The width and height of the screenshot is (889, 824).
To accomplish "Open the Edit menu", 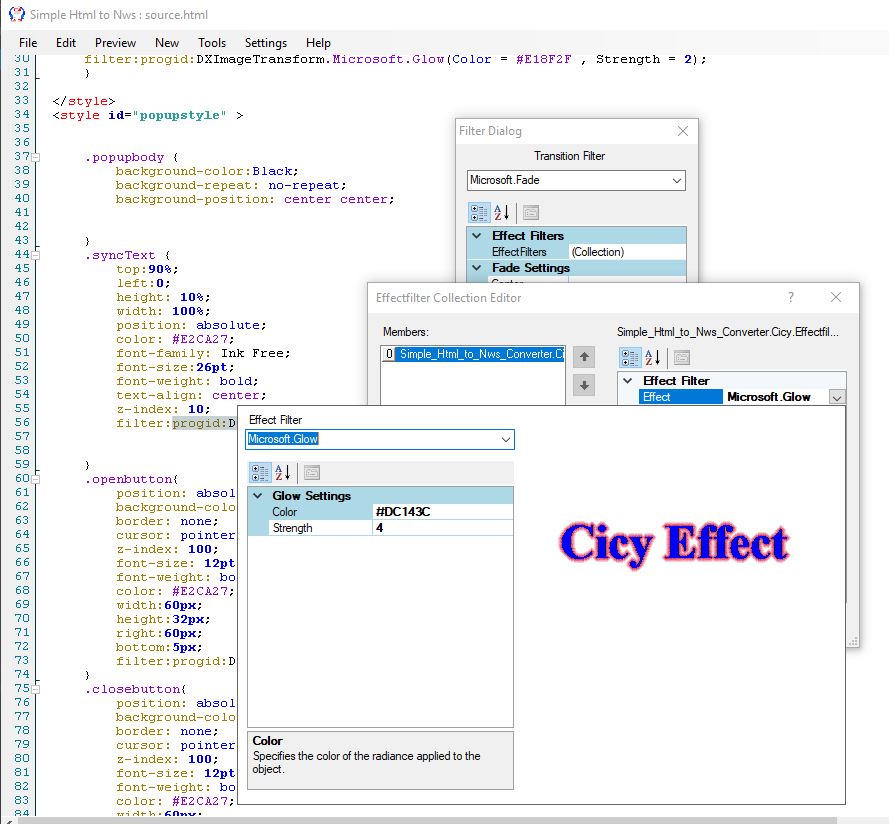I will (x=66, y=43).
